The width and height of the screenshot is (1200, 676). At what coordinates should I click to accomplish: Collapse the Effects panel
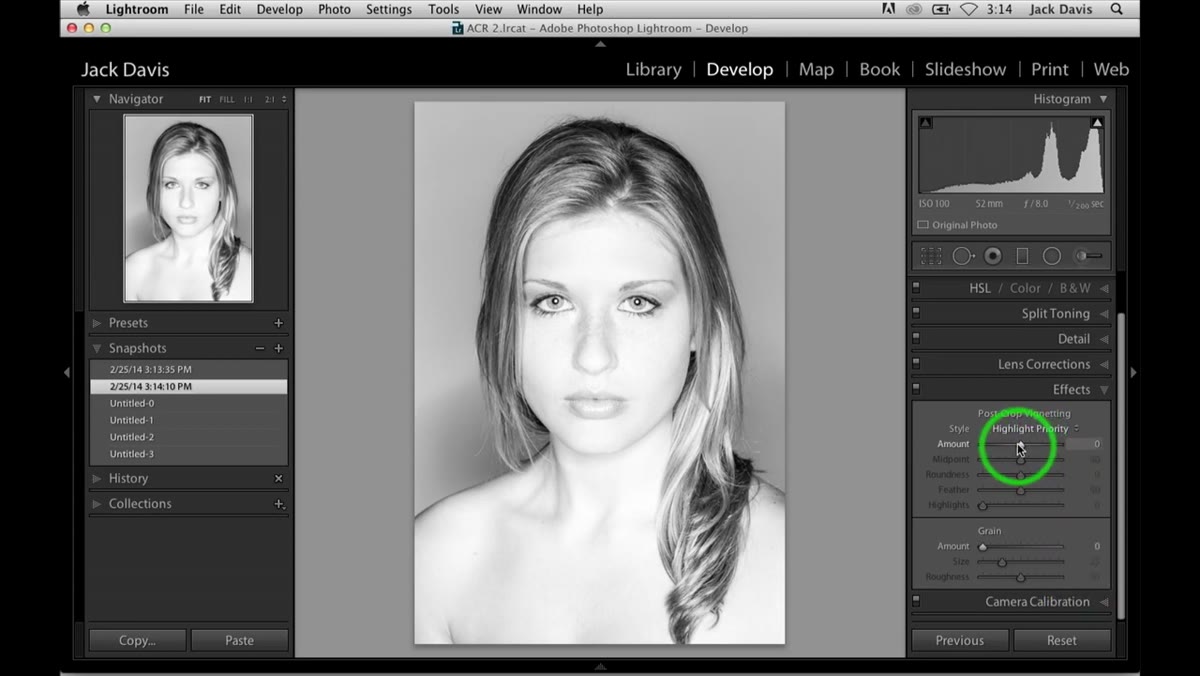point(1104,390)
